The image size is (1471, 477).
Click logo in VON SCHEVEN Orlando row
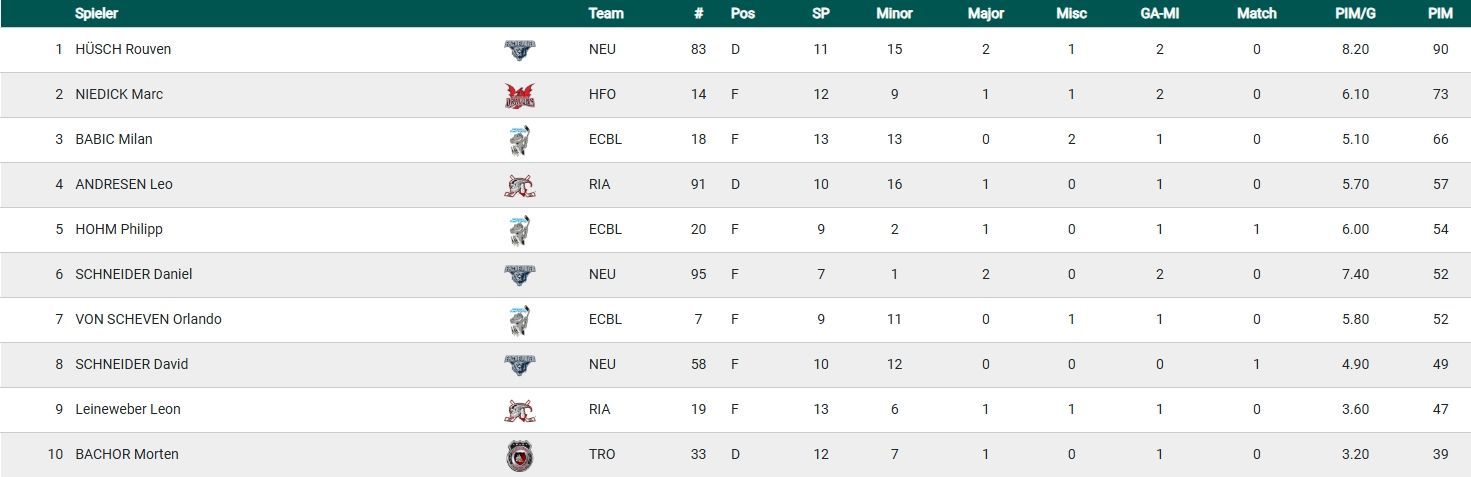[519, 320]
